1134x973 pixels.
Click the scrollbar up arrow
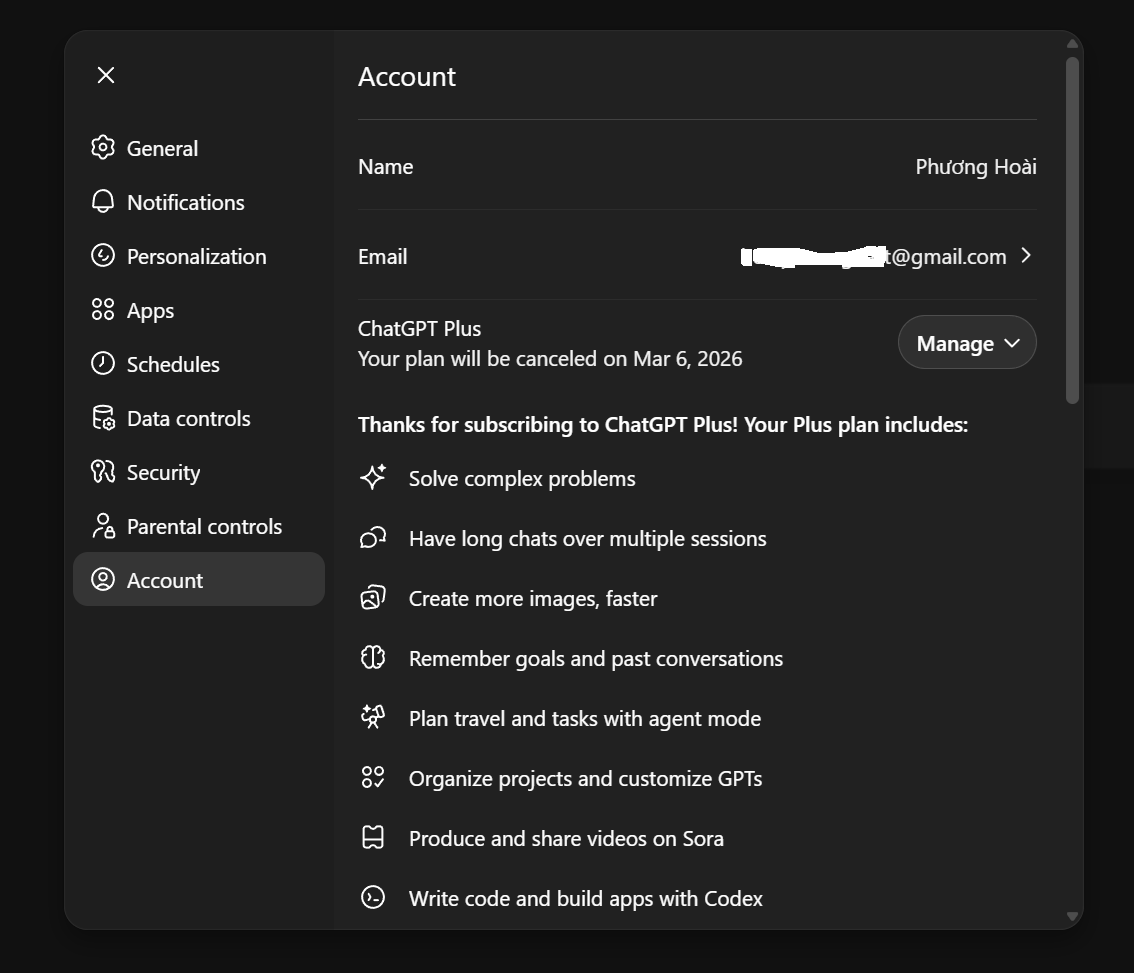click(1073, 44)
